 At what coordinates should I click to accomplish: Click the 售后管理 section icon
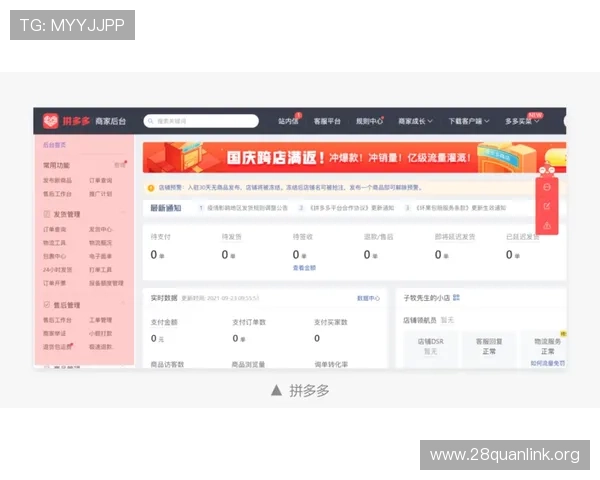point(47,305)
